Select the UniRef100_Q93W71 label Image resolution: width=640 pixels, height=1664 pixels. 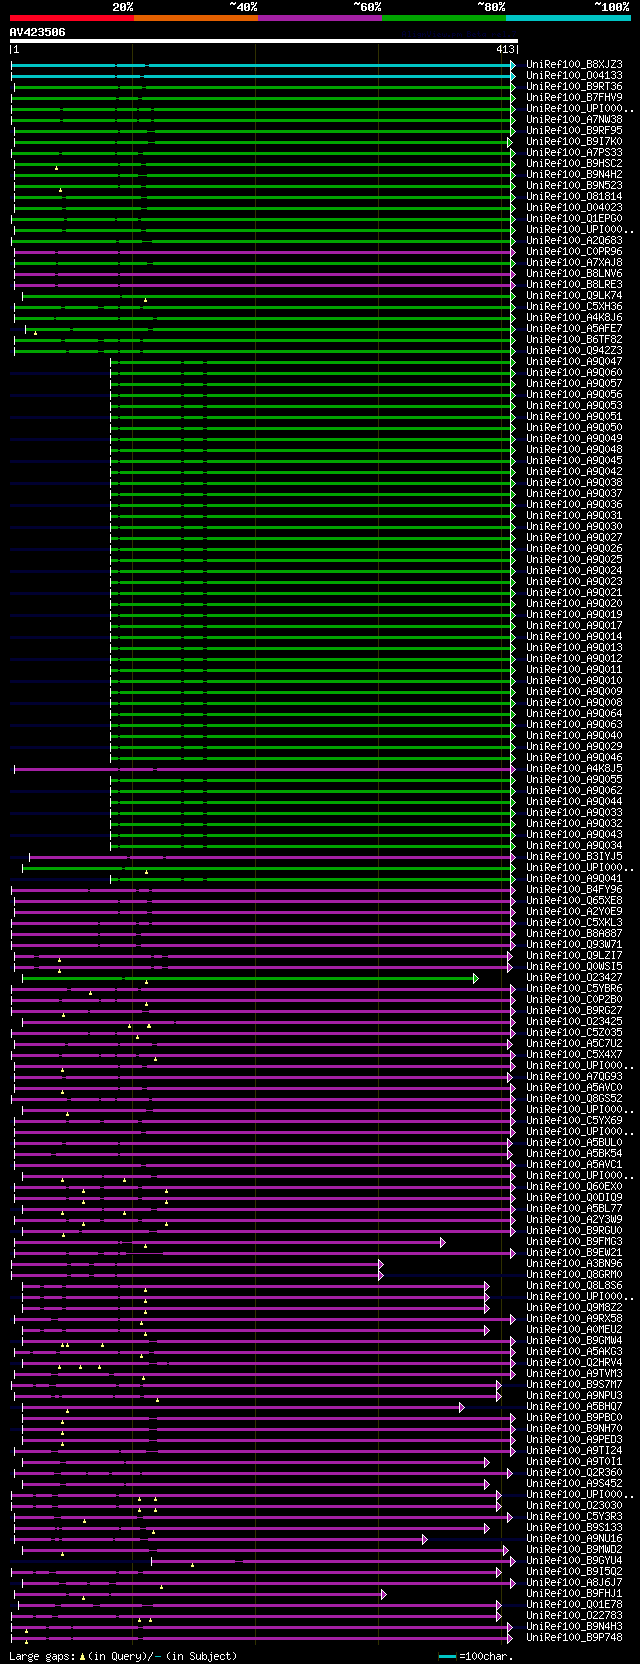(x=574, y=944)
